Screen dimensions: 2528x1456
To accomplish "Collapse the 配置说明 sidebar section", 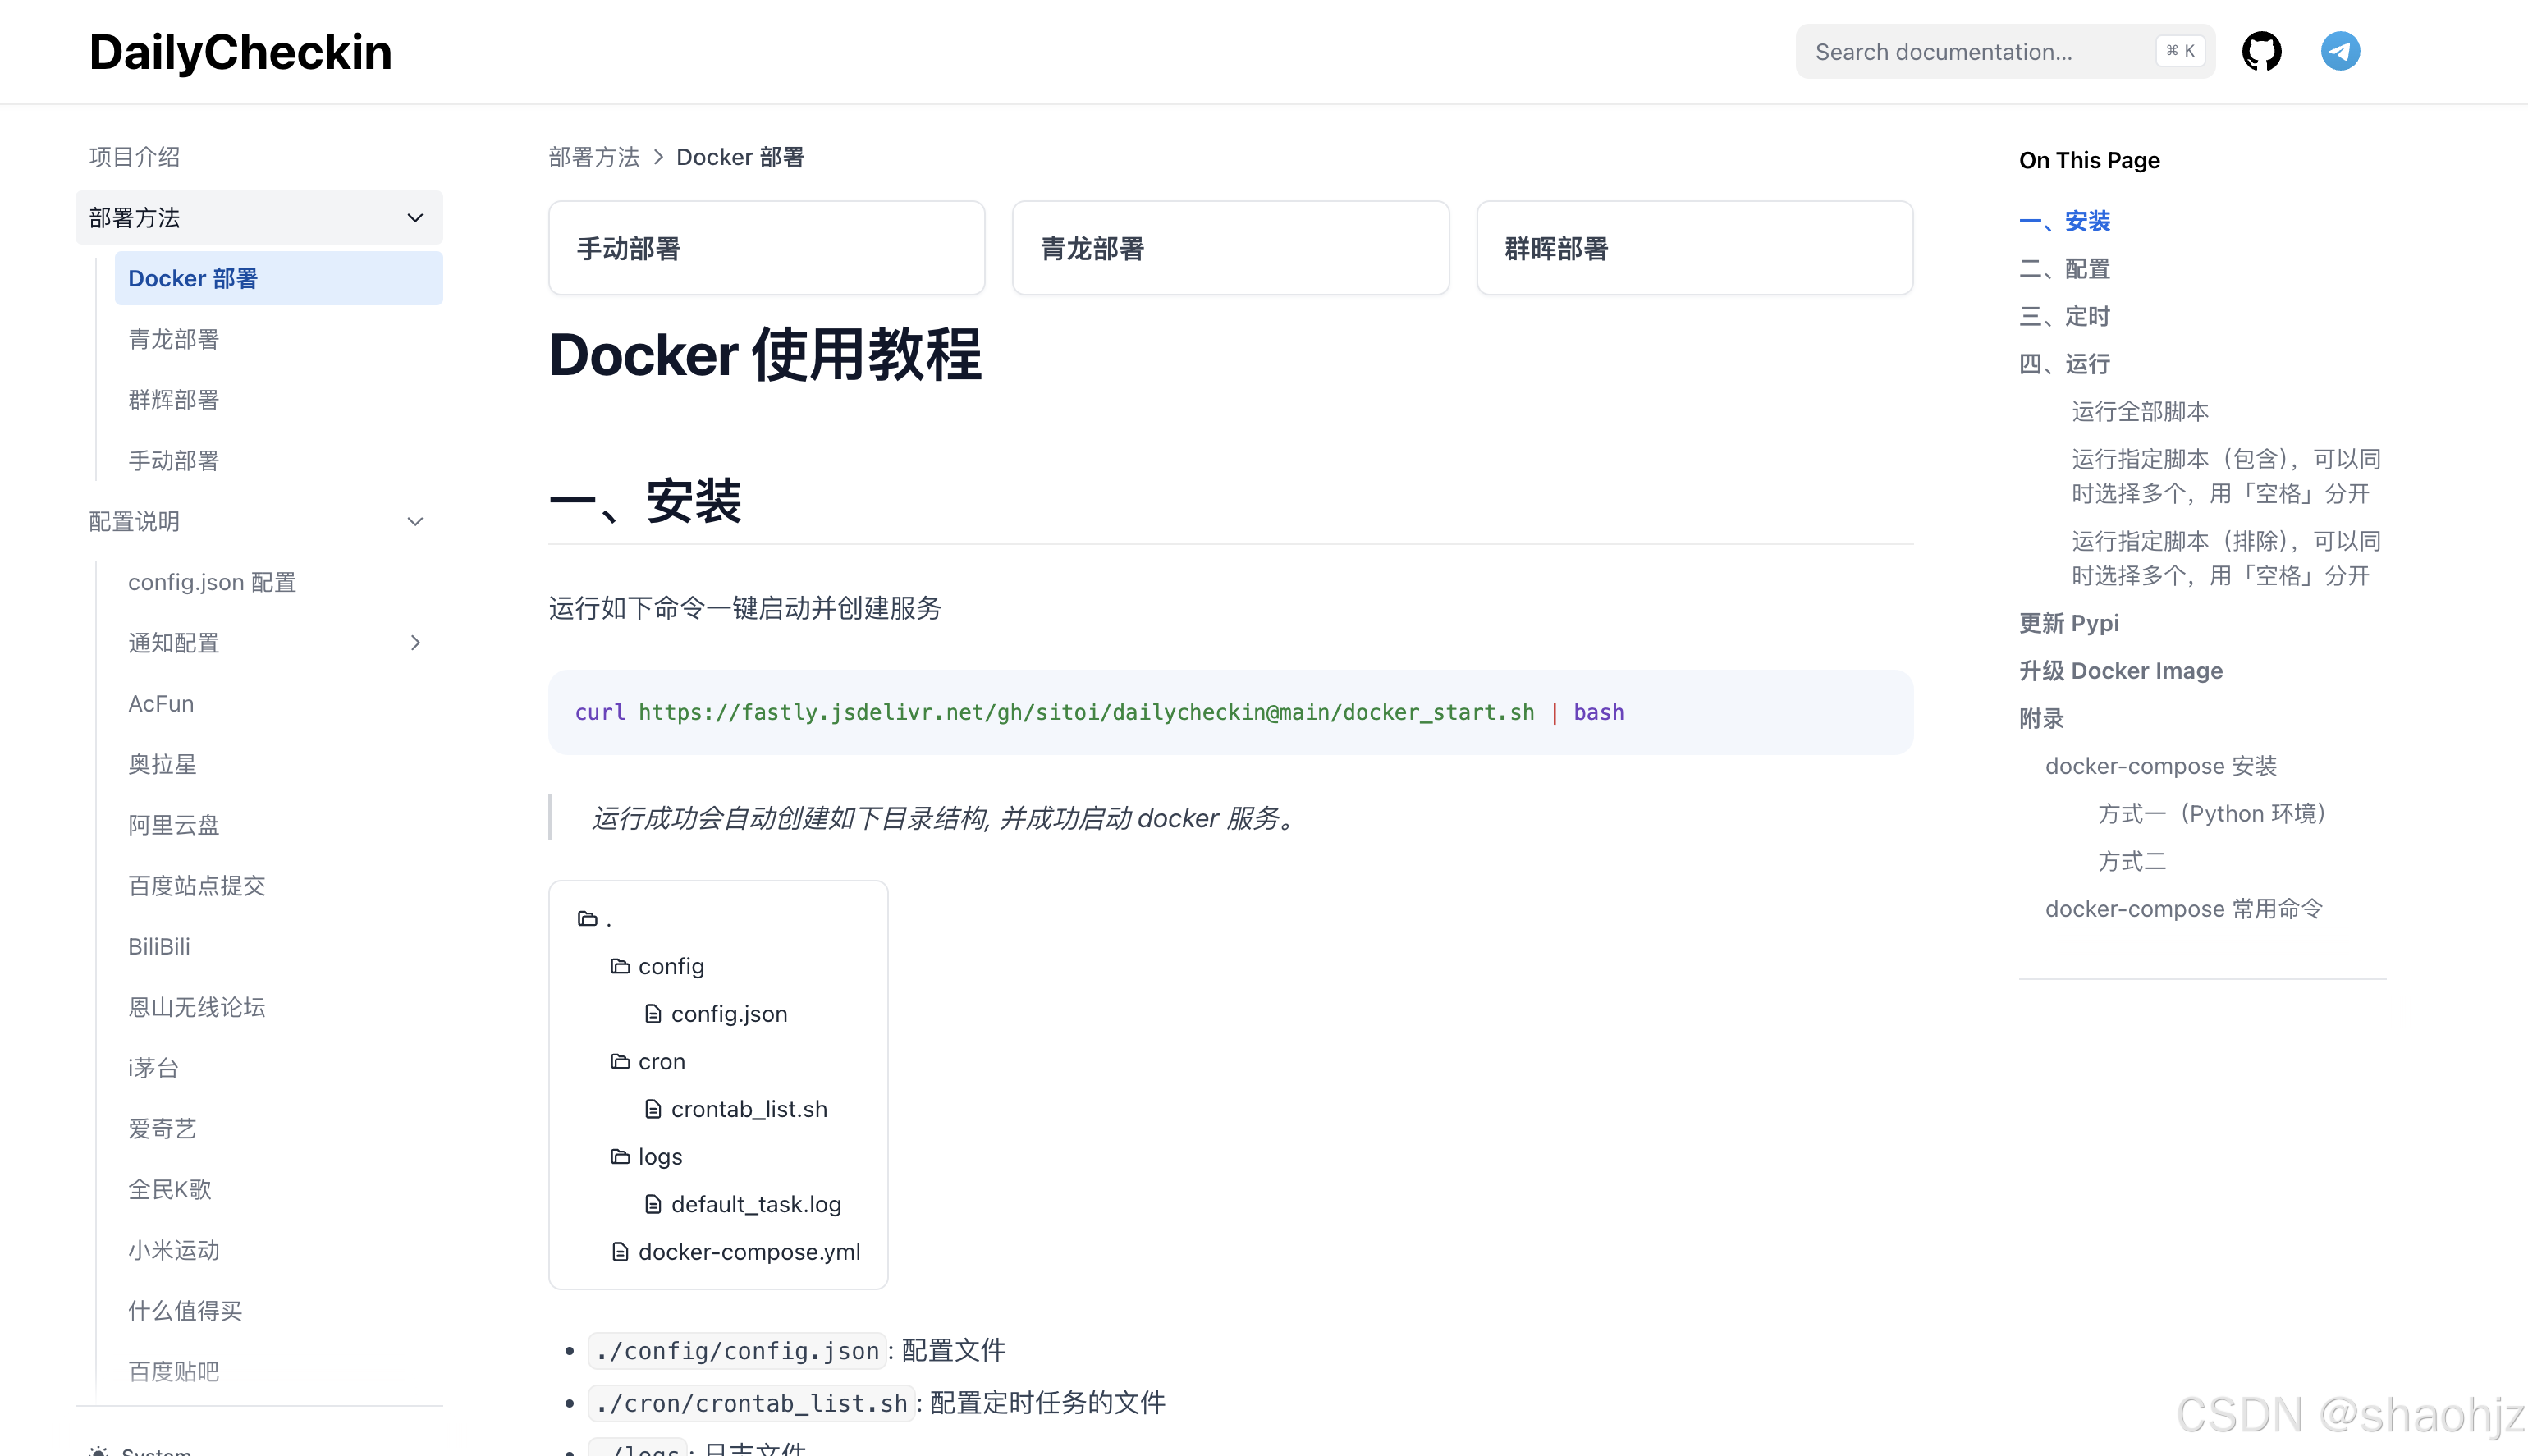I will pyautogui.click(x=415, y=521).
